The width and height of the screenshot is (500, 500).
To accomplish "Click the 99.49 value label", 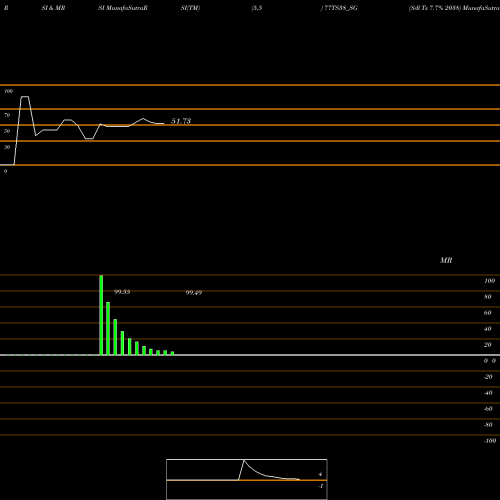I will [194, 293].
